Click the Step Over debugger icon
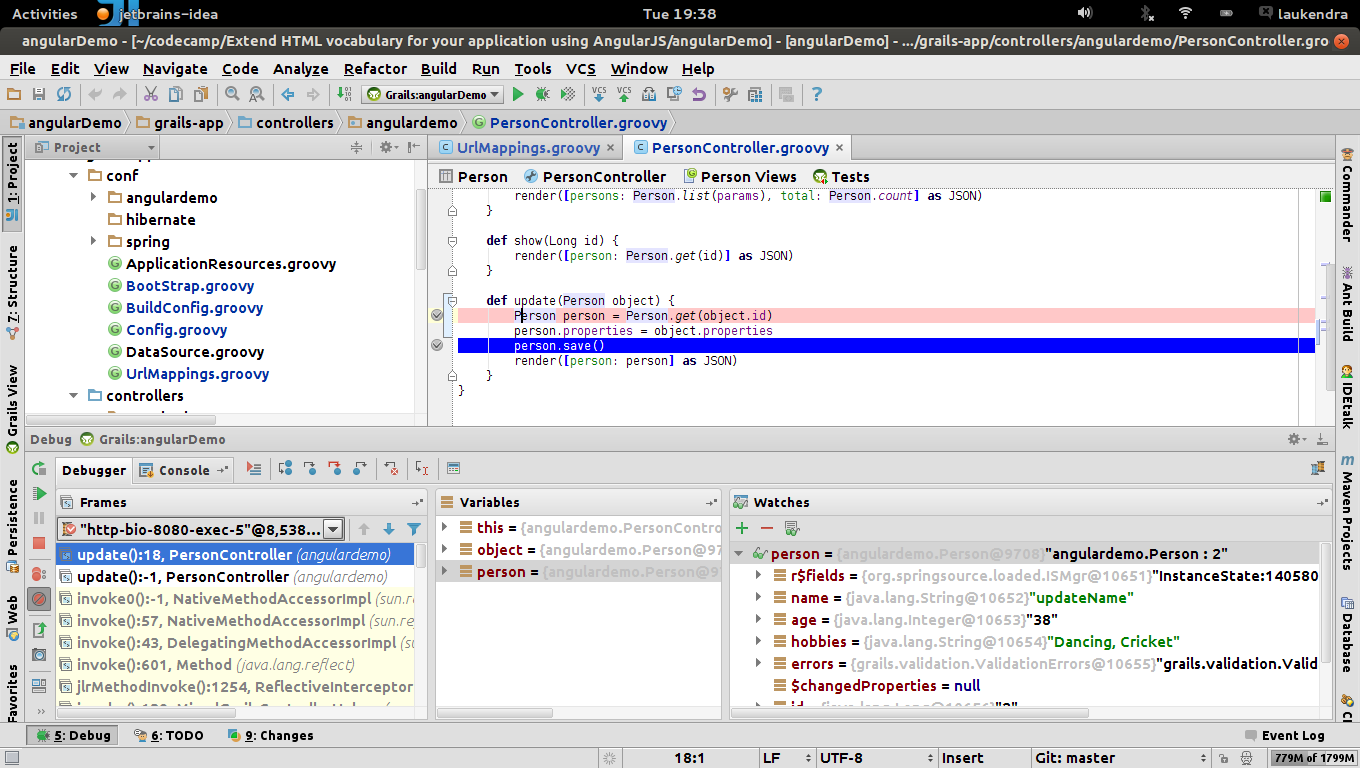Image resolution: width=1360 pixels, height=768 pixels. click(x=285, y=468)
